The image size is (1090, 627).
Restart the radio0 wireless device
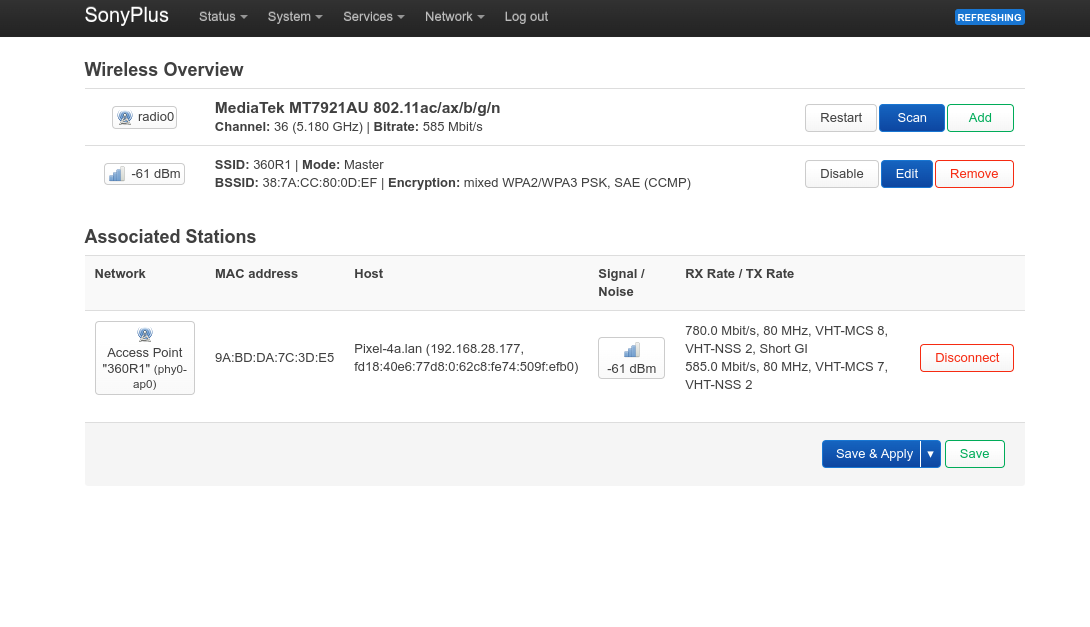(x=841, y=118)
